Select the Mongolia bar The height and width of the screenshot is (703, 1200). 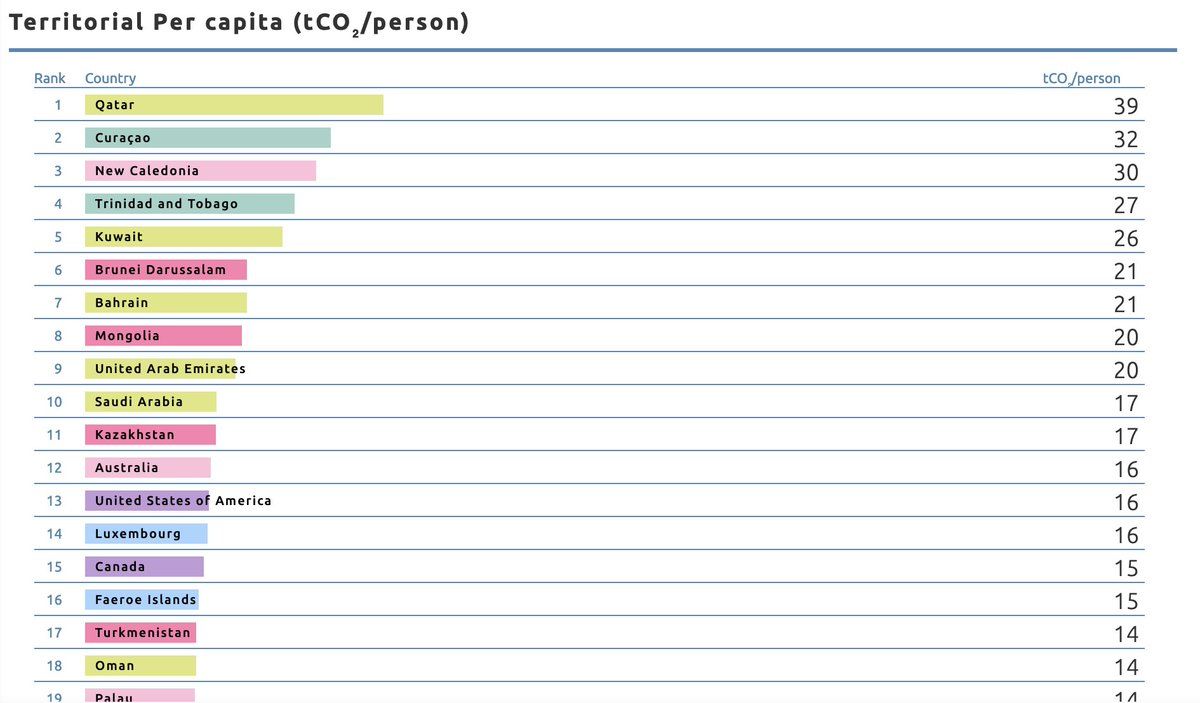coord(163,336)
